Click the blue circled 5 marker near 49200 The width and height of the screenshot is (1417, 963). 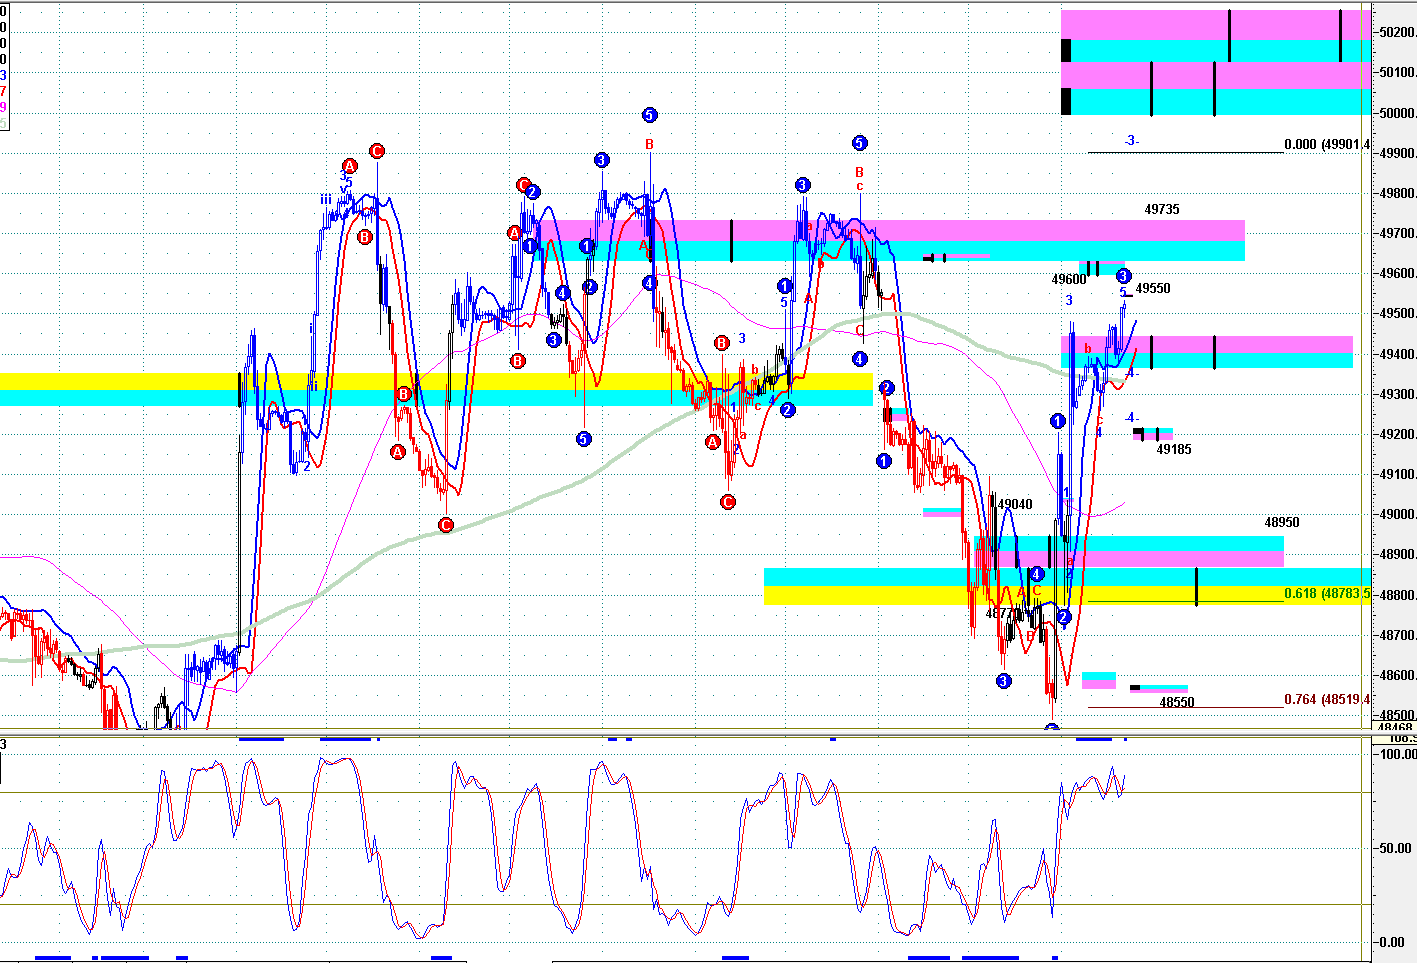coord(584,438)
